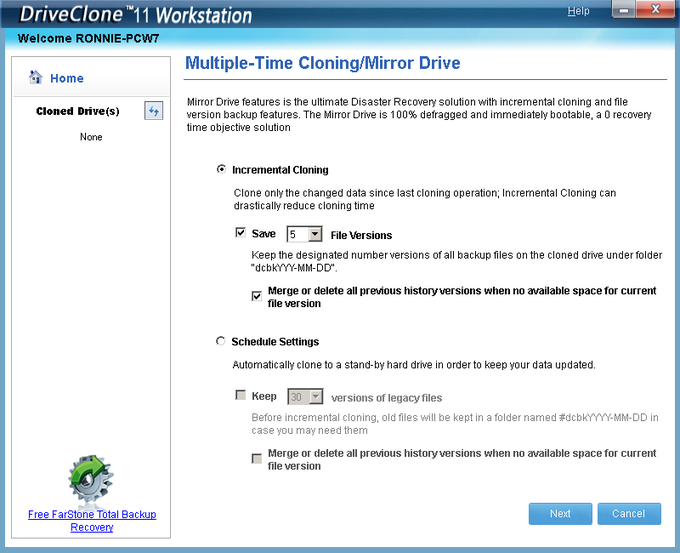This screenshot has width=680, height=553.
Task: Click the Home house icon
Action: point(36,78)
